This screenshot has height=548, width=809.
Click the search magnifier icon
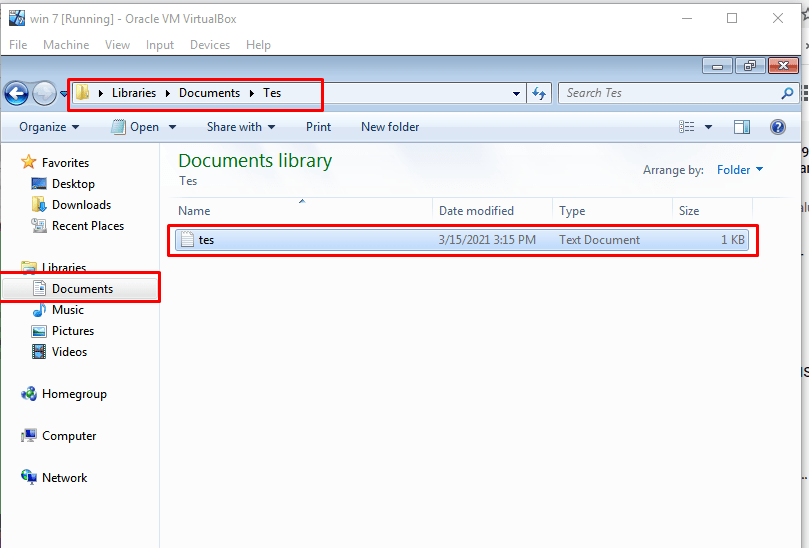787,93
